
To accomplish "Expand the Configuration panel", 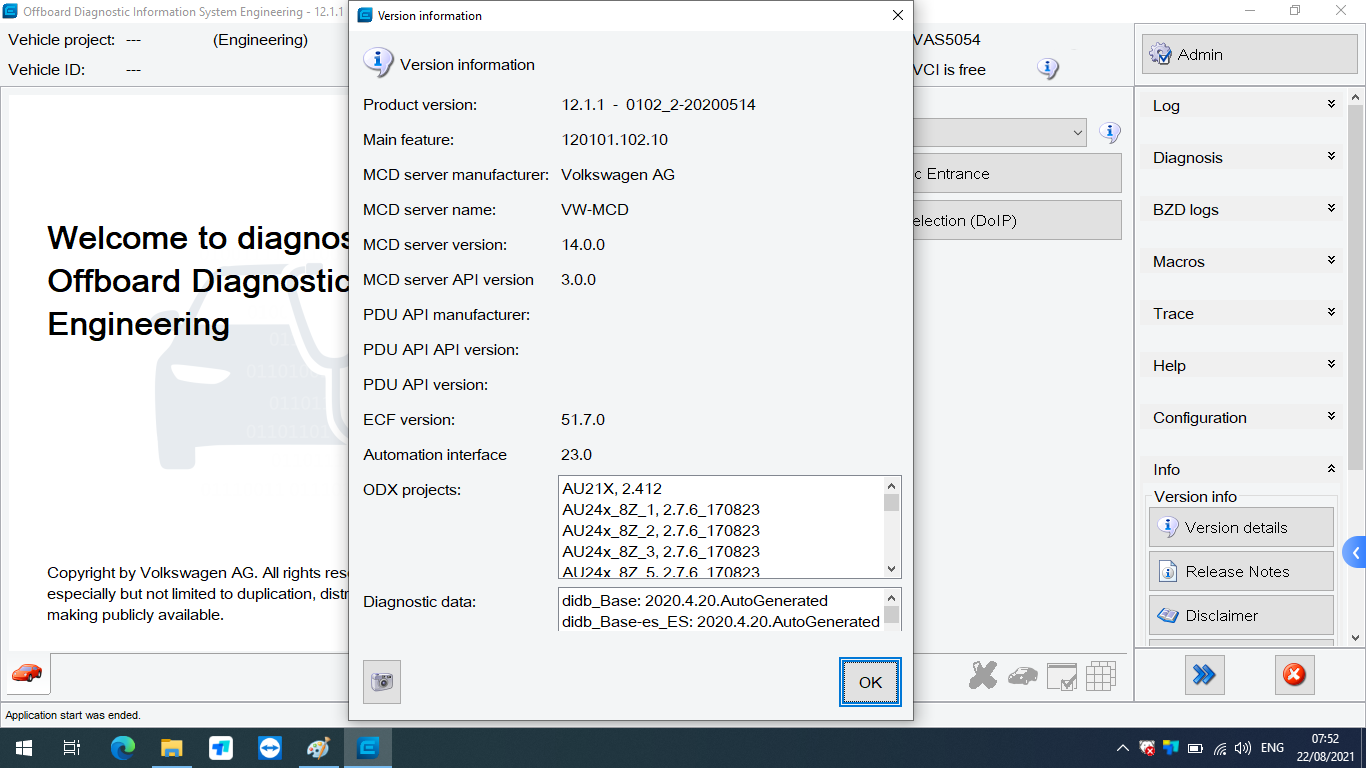I will (1241, 417).
